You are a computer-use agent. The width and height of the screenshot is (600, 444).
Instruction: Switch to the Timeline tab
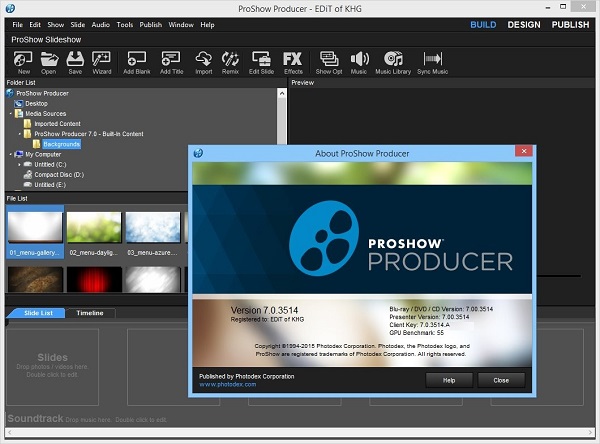click(x=91, y=313)
